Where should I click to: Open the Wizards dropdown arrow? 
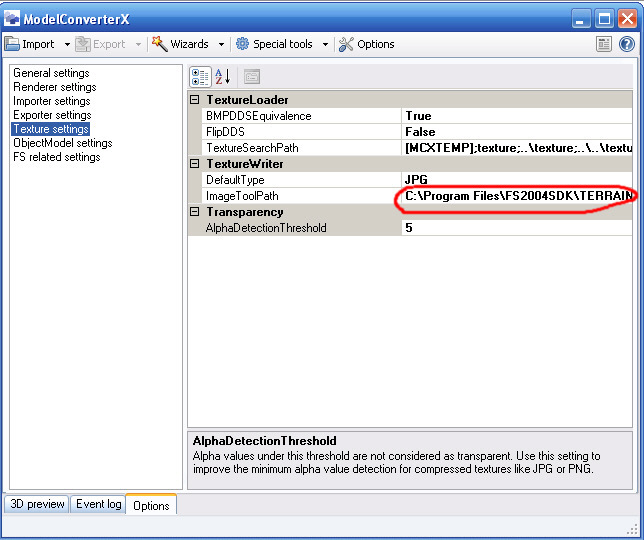point(221,44)
